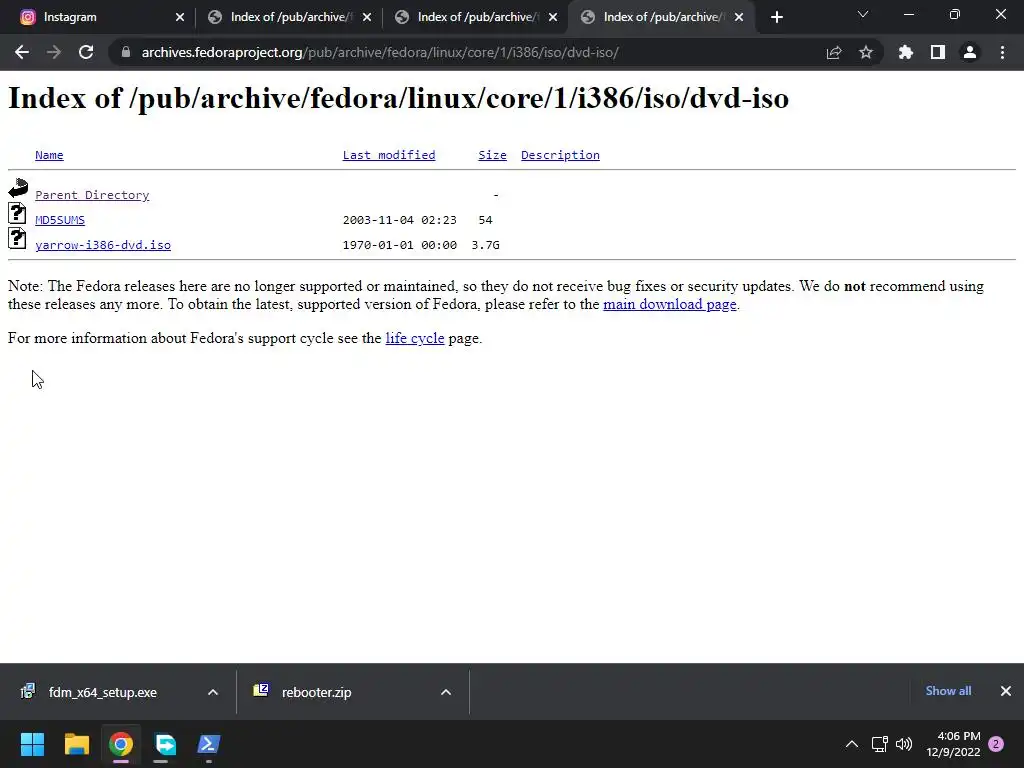This screenshot has width=1024, height=768.
Task: Reload the current page
Action: click(86, 52)
